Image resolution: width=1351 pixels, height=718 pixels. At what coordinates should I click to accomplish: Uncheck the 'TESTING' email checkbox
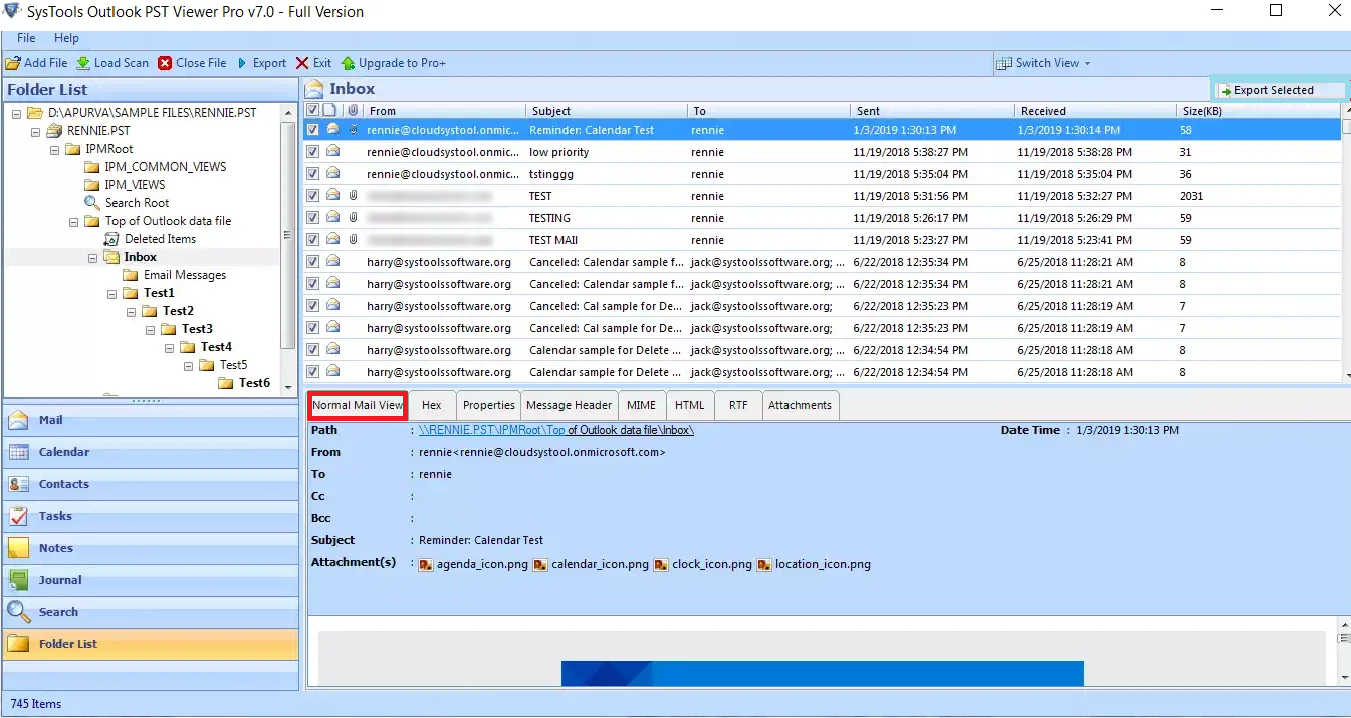point(313,218)
